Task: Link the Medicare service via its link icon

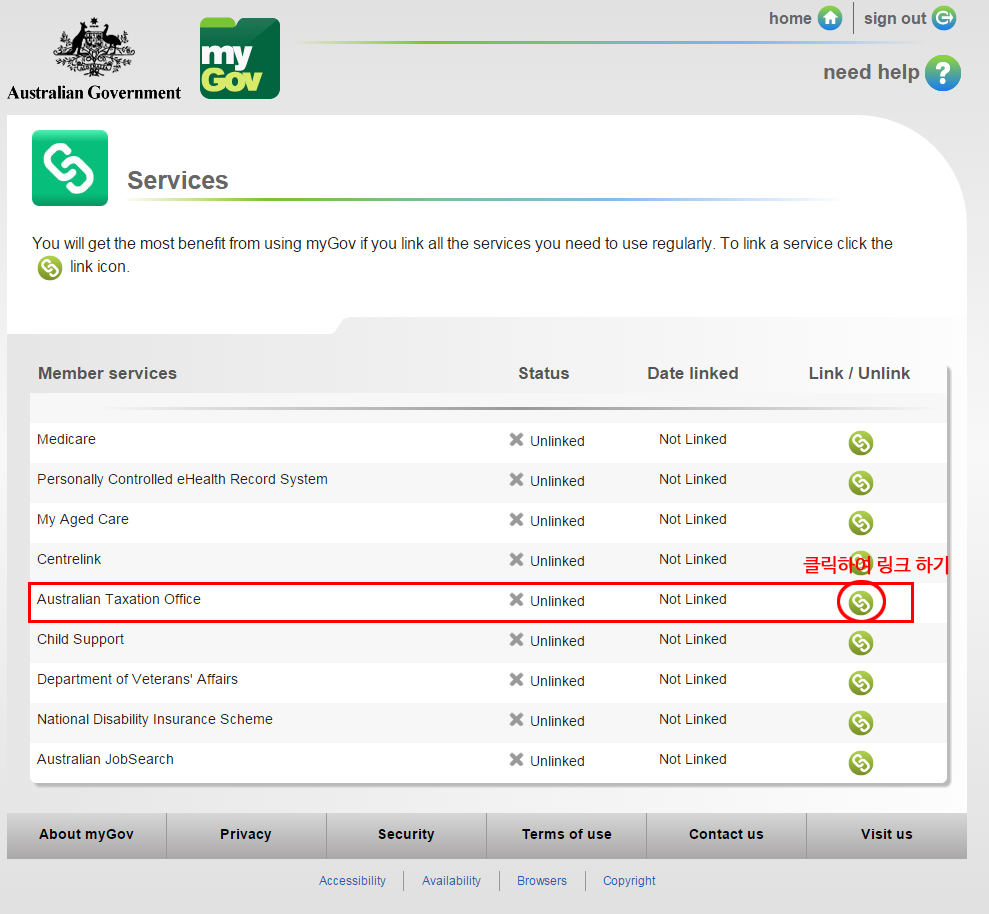Action: (x=860, y=443)
